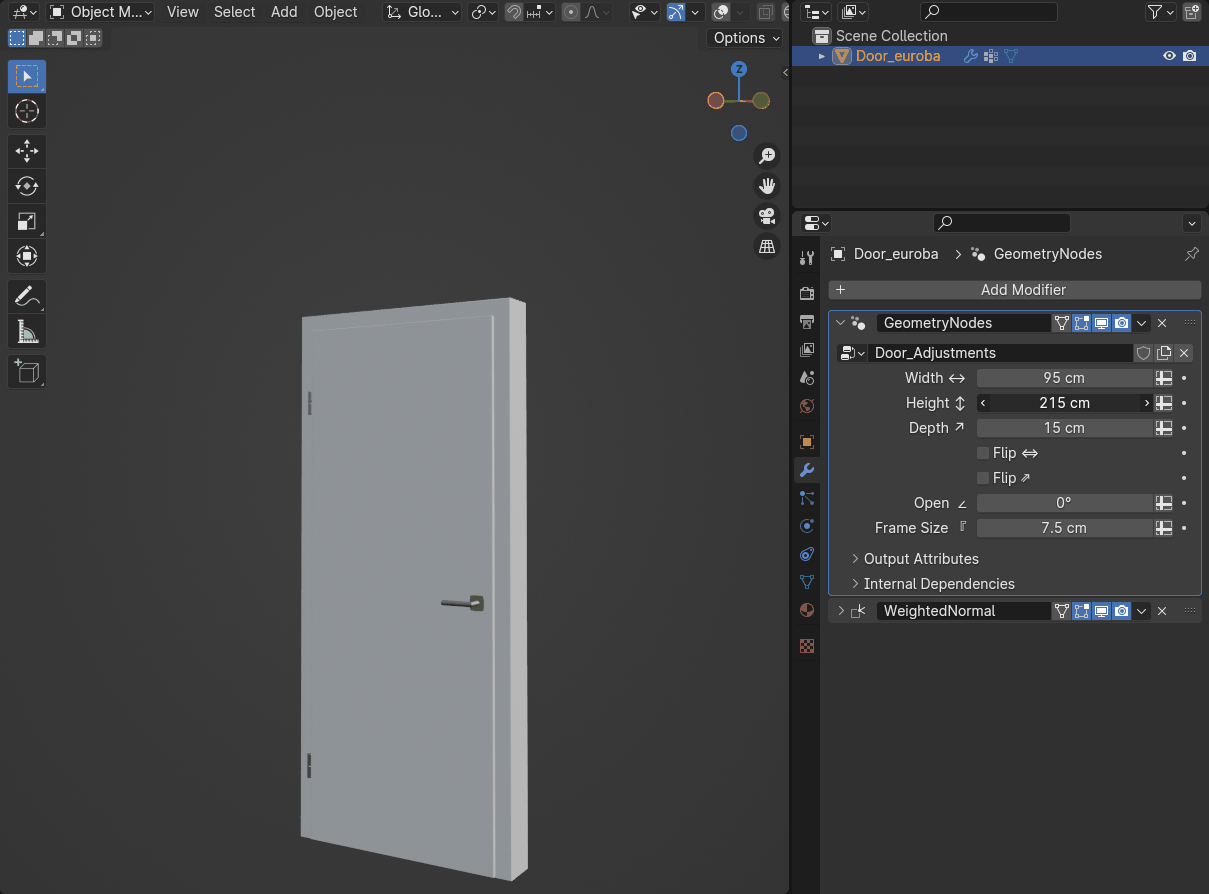Toggle WeightedNormal render display
1209x894 pixels.
[1122, 611]
